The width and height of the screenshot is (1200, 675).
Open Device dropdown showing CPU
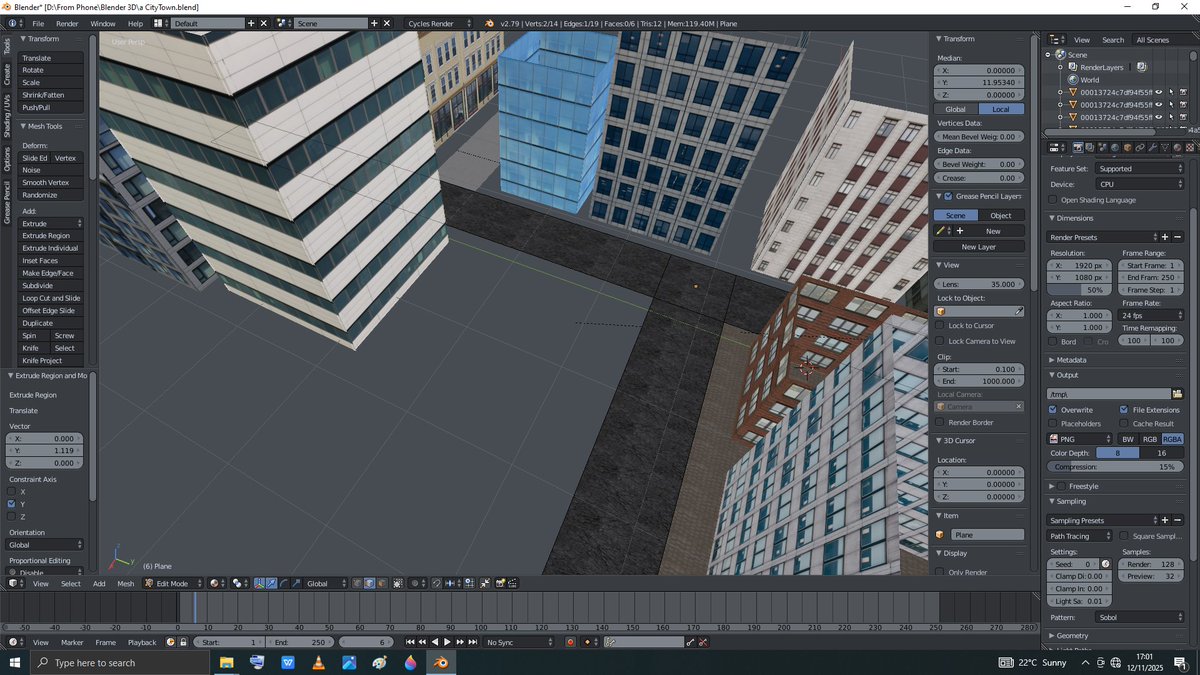[1139, 184]
